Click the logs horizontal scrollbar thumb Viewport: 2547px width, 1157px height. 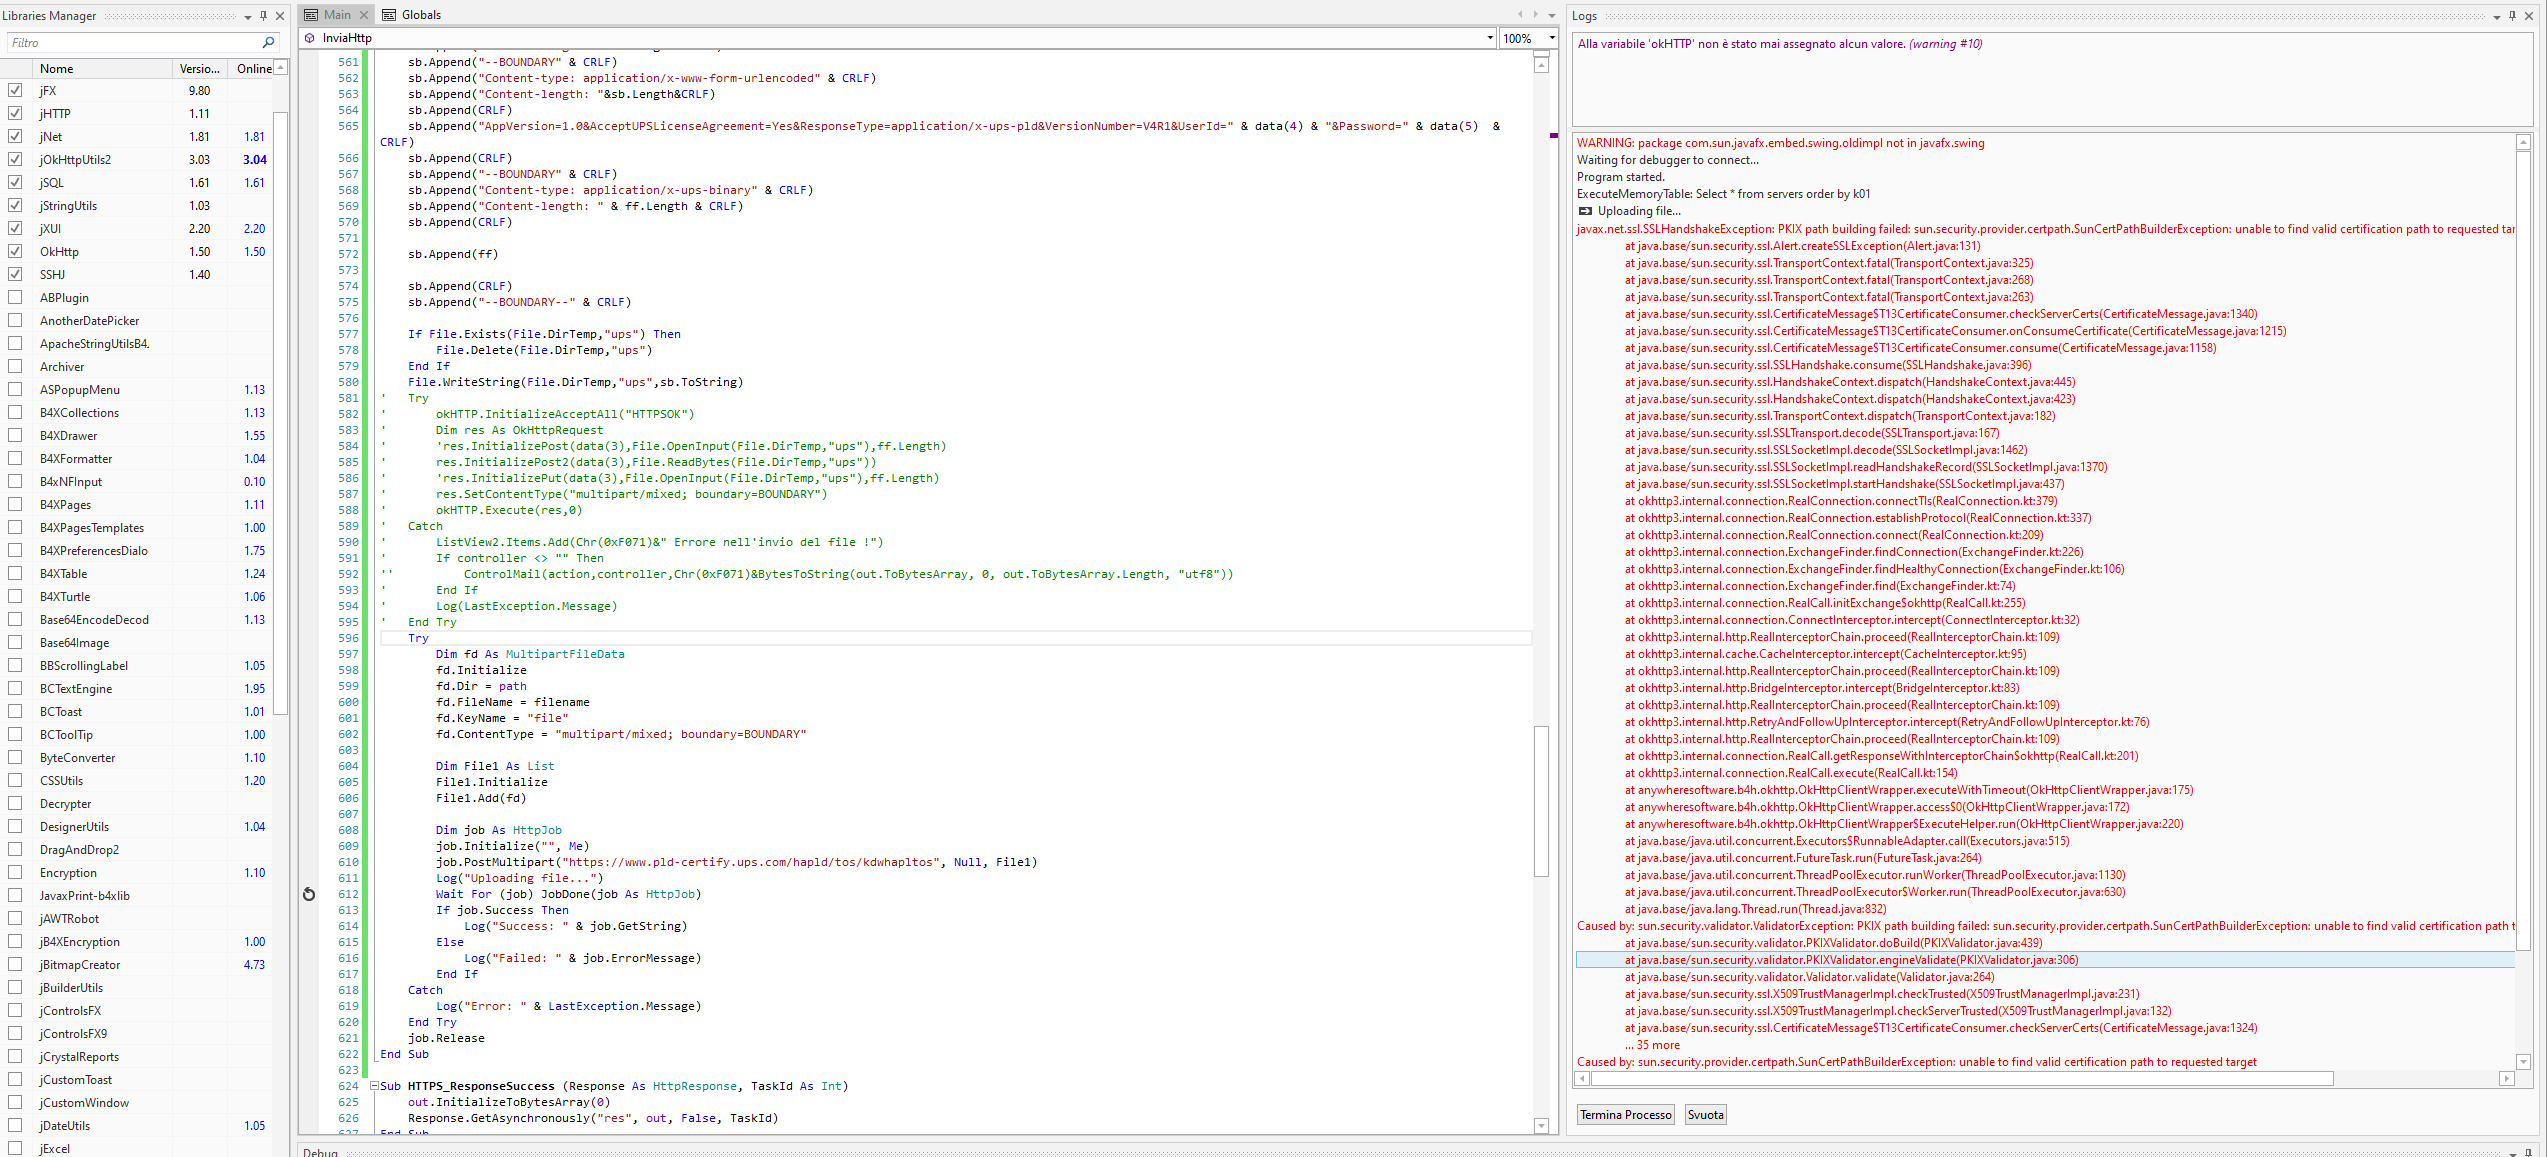click(x=1960, y=1079)
